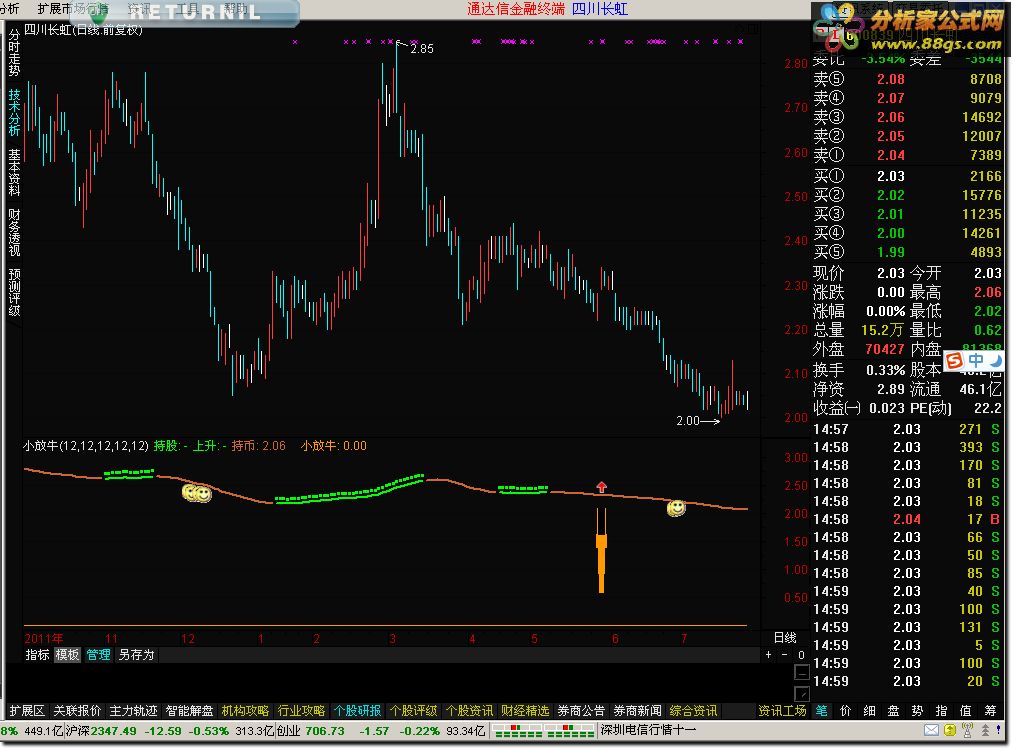The height and width of the screenshot is (749, 1013).
Task: Select the 日线 period label
Action: pyautogui.click(x=785, y=638)
